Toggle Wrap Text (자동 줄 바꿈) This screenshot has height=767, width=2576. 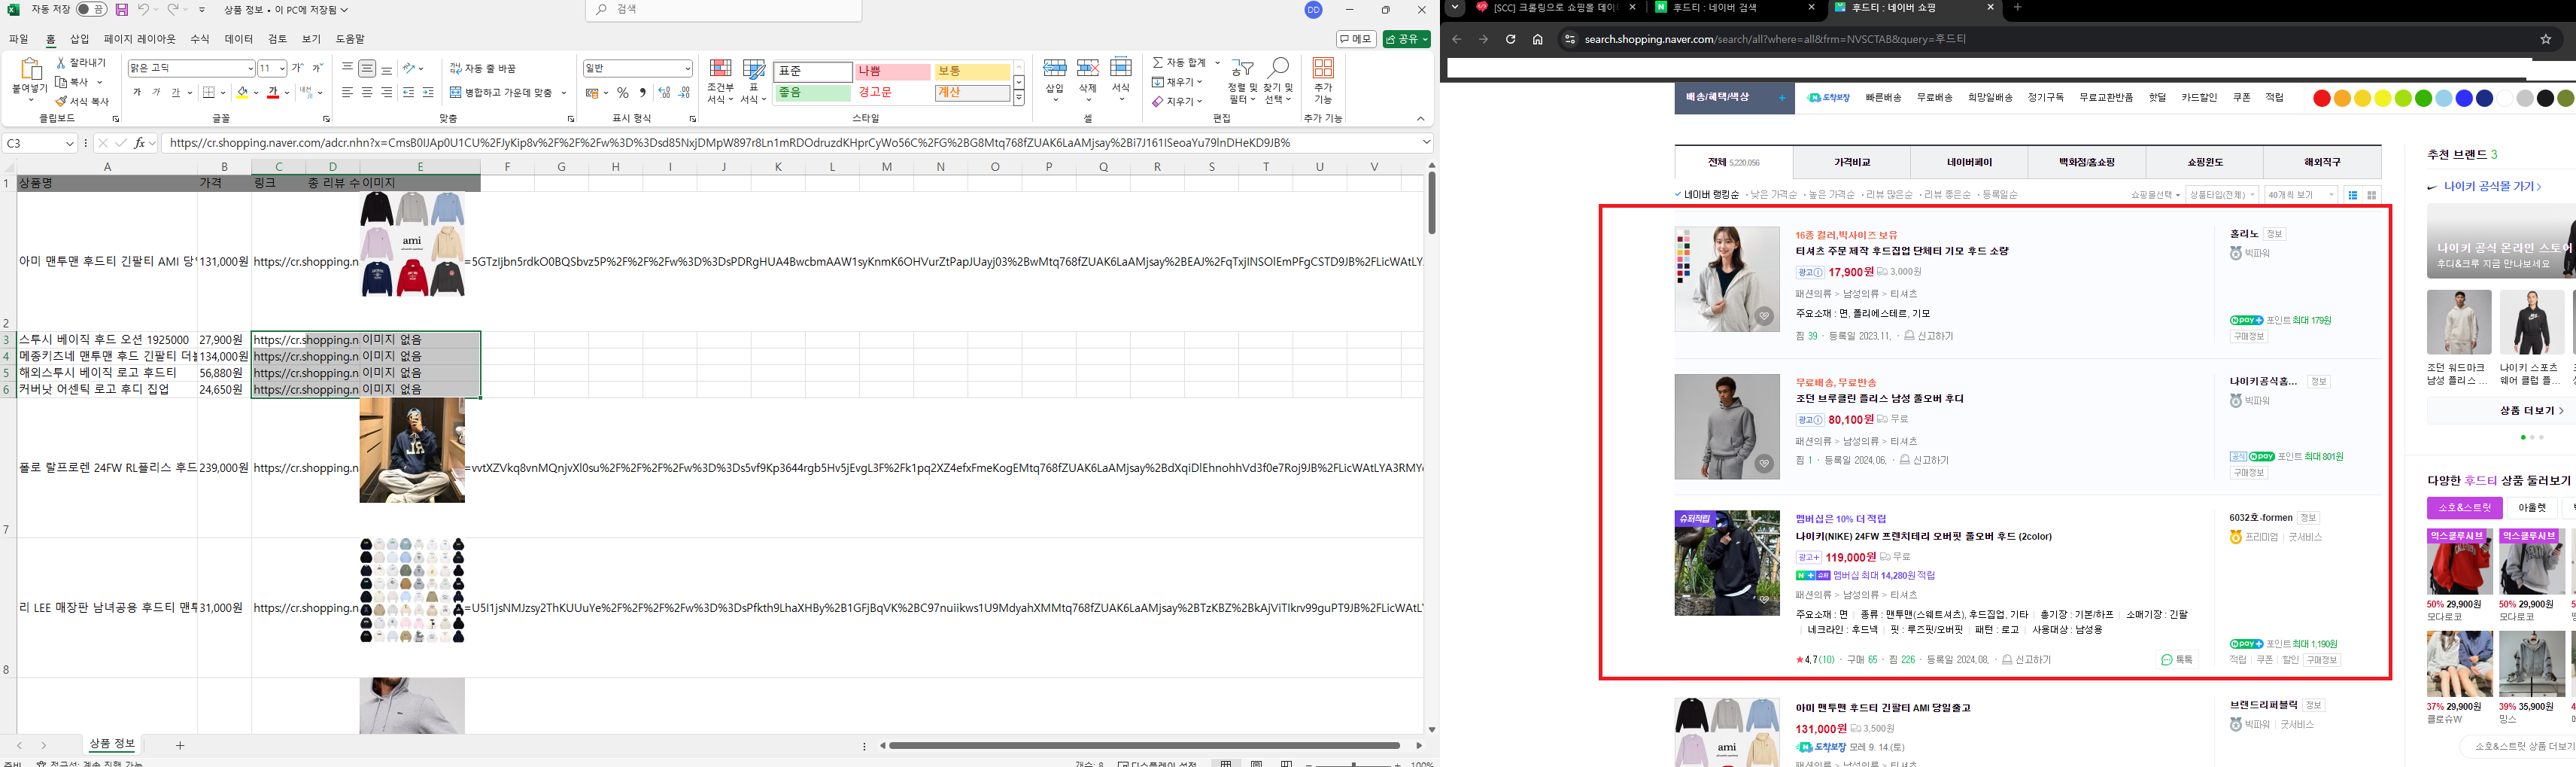tap(483, 68)
